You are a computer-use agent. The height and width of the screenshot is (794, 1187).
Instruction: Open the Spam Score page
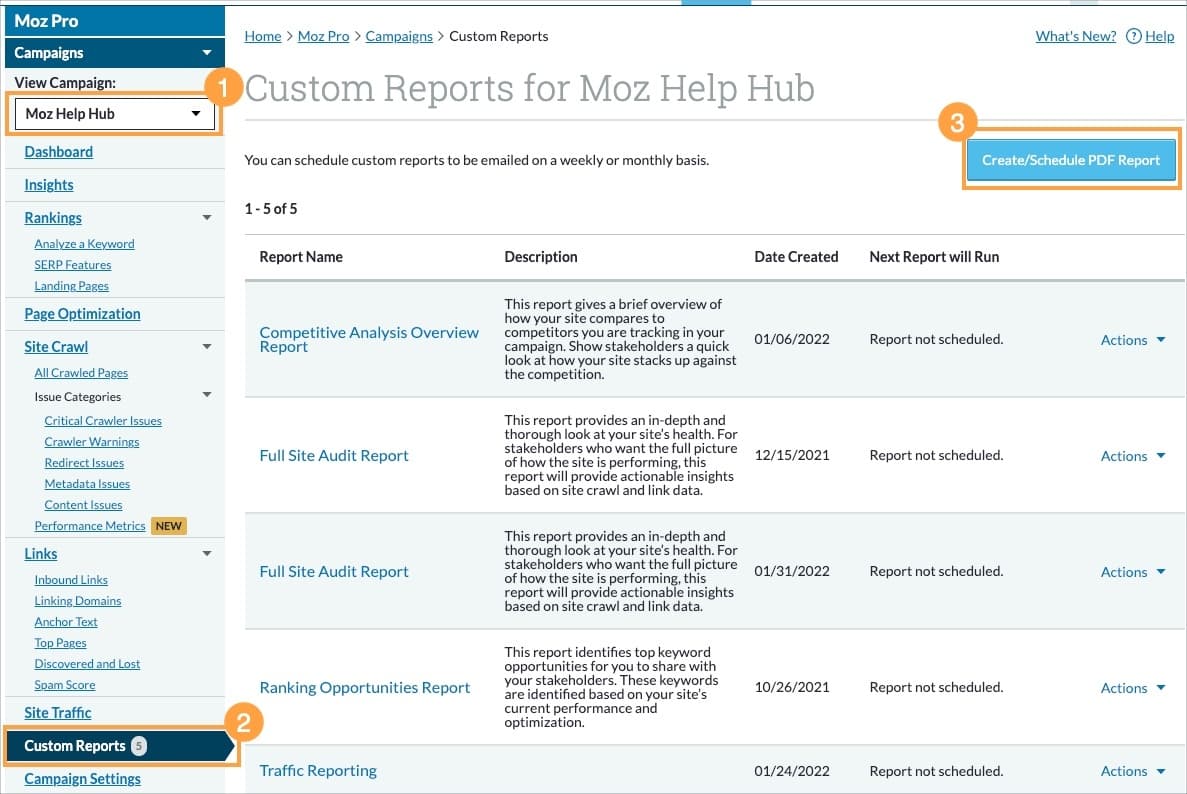coord(65,684)
